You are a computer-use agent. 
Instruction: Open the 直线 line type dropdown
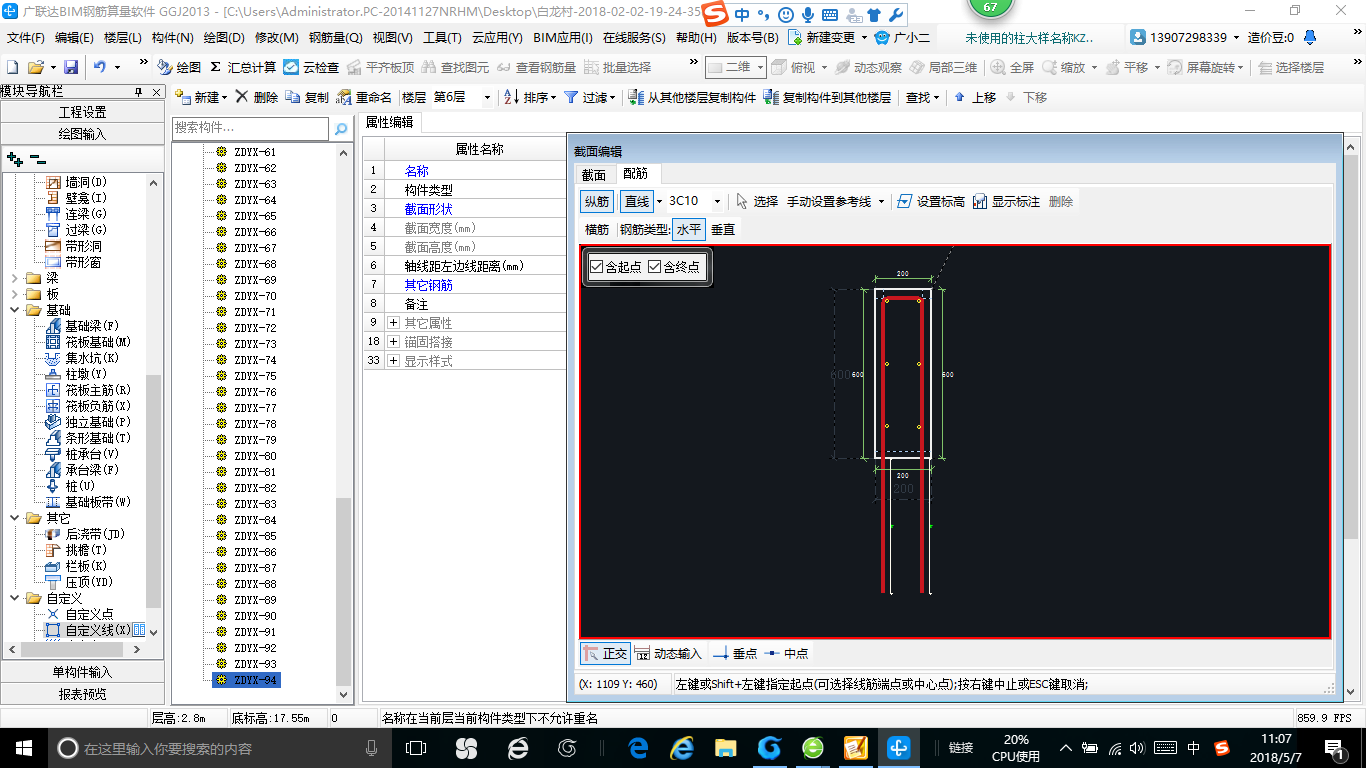point(660,201)
